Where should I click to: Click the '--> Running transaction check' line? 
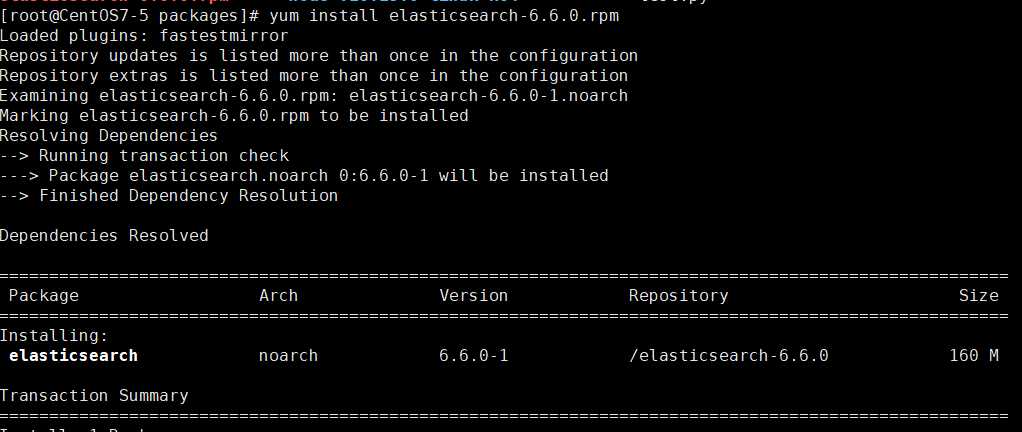(144, 156)
